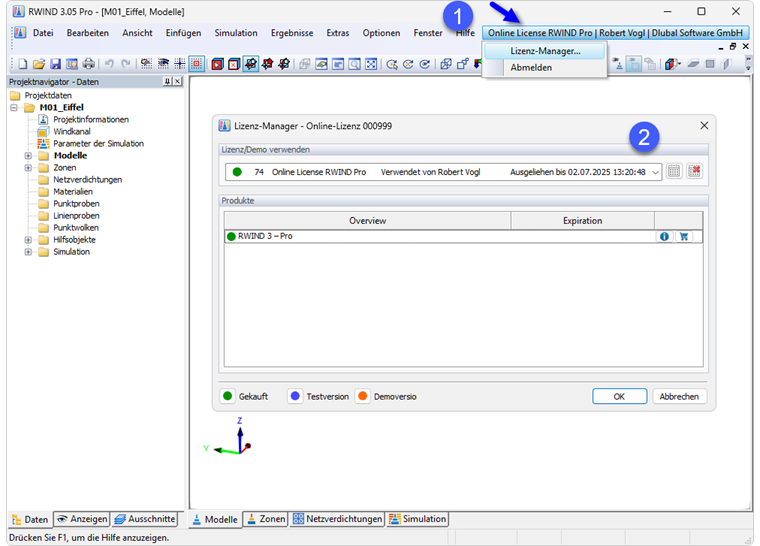Close the Projektnavigator panel with its X
The width and height of the screenshot is (760, 546).
[x=177, y=81]
